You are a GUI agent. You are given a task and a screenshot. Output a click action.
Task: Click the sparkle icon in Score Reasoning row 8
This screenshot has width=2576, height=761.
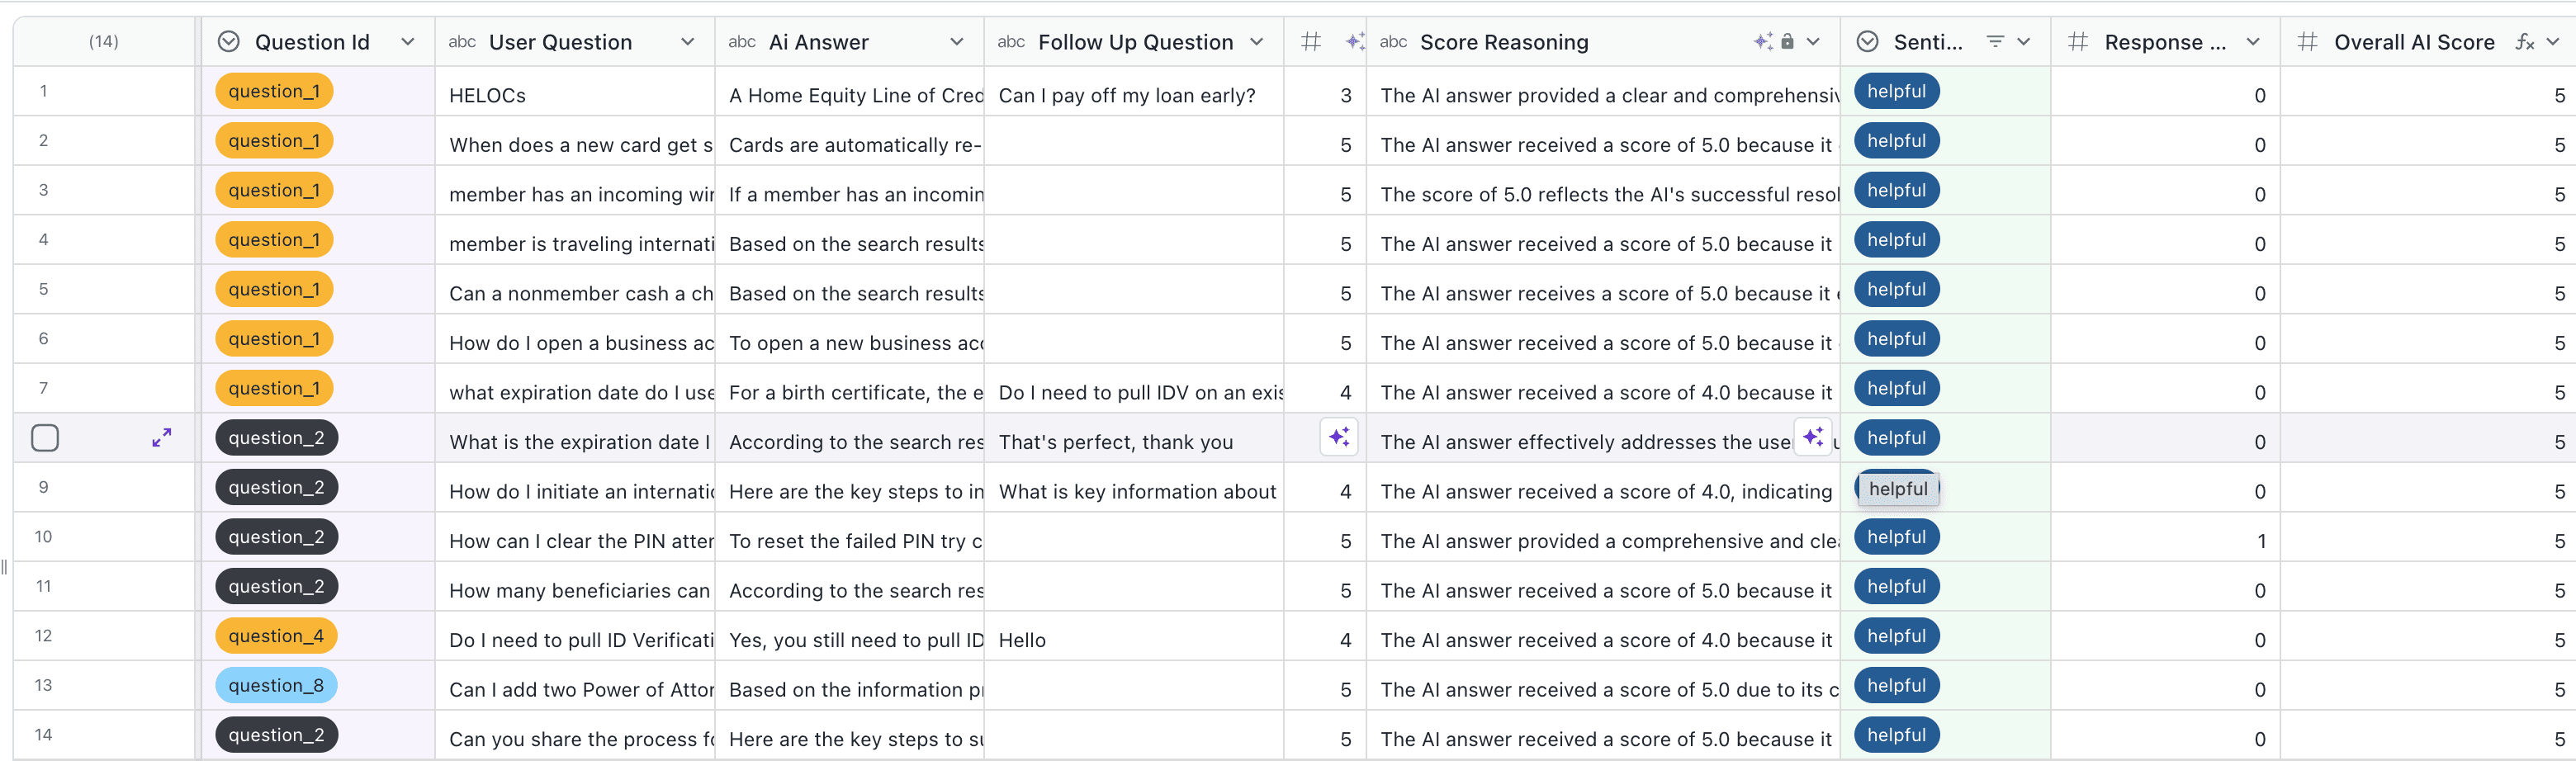pyautogui.click(x=1813, y=437)
